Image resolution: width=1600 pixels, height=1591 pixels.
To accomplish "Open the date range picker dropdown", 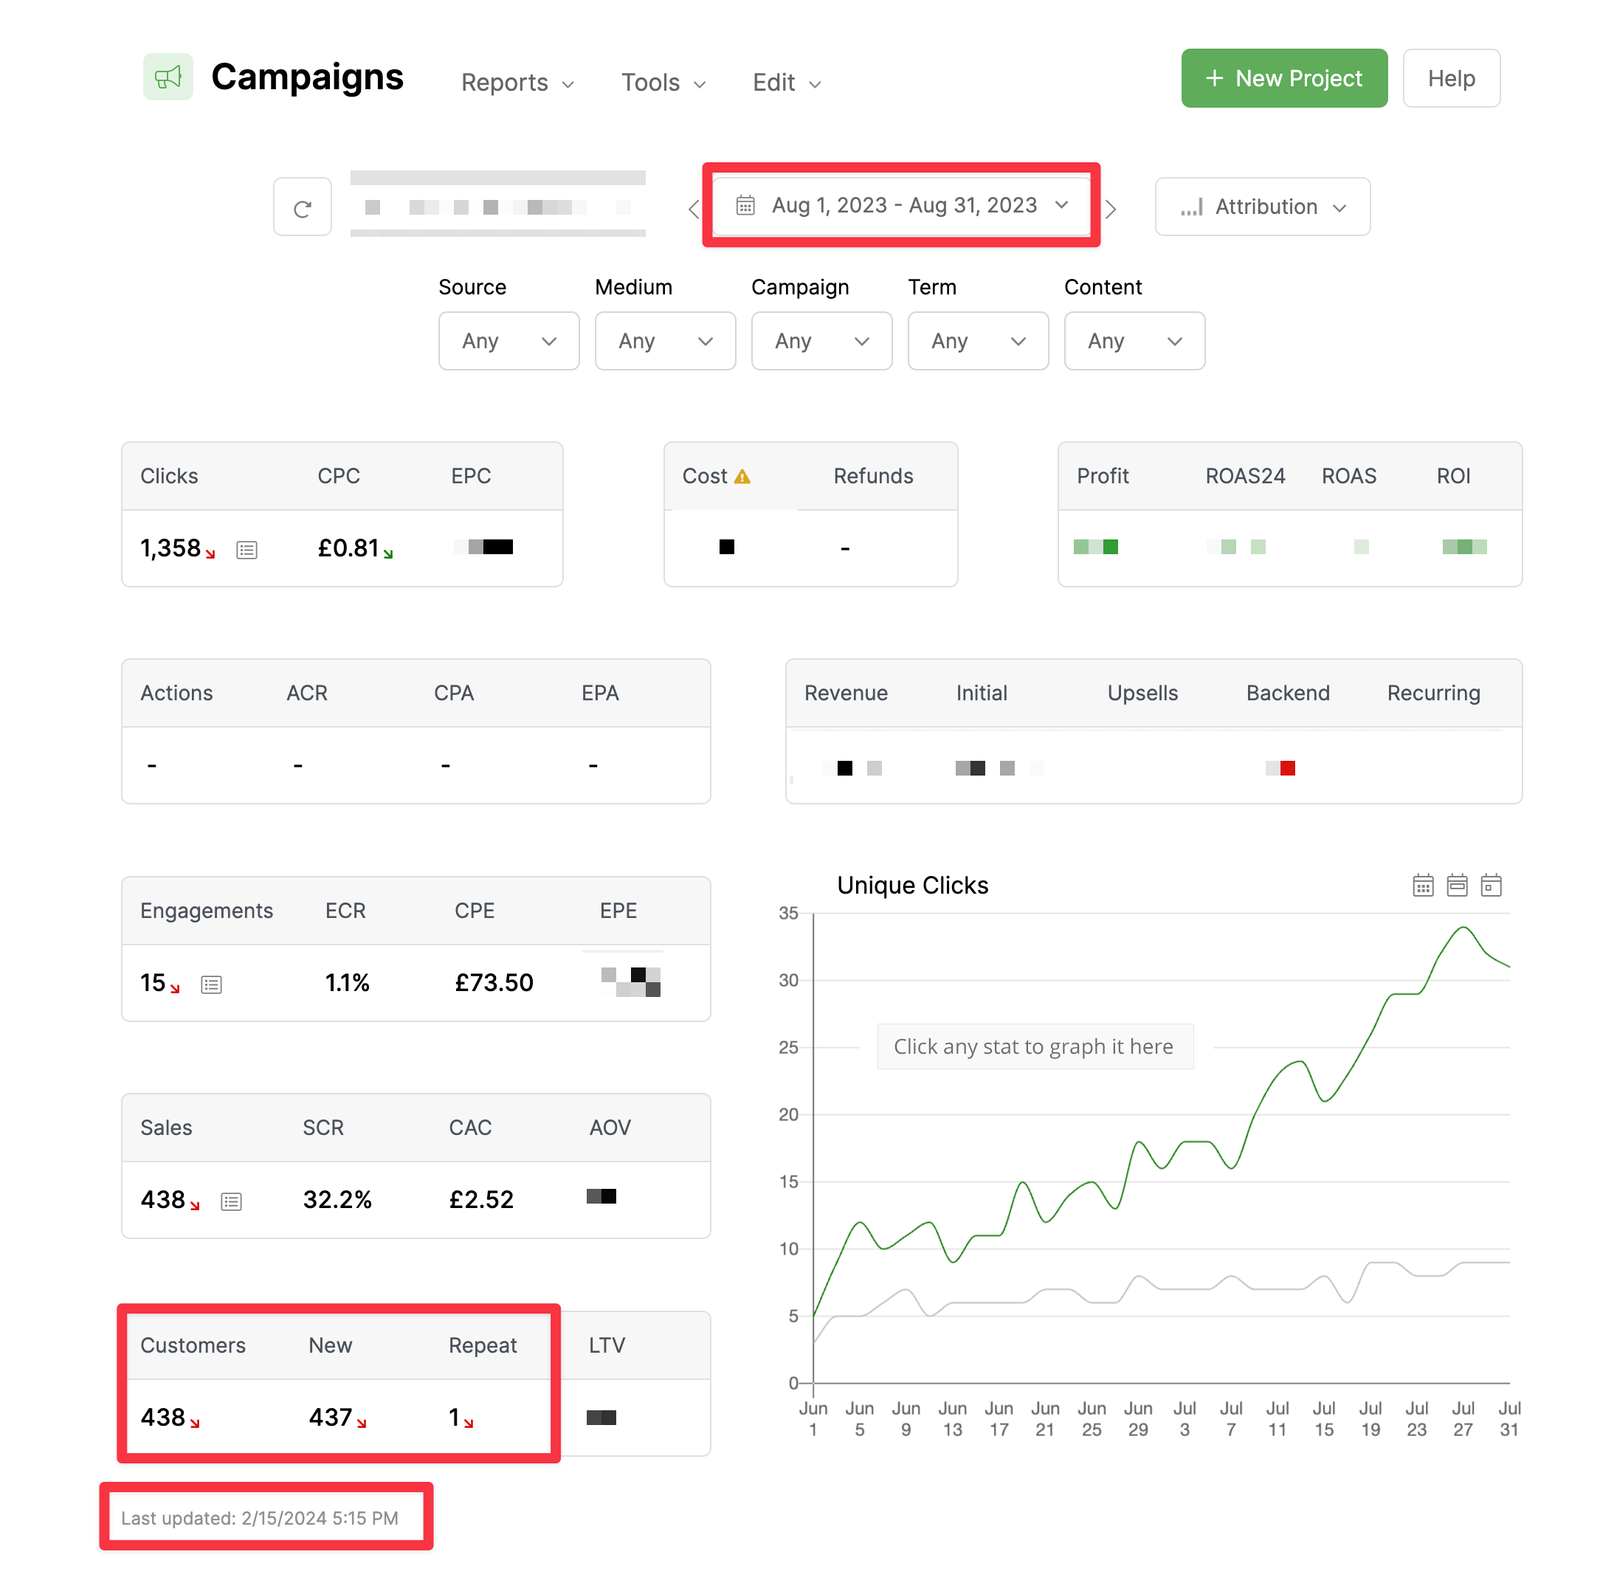I will 901,206.
